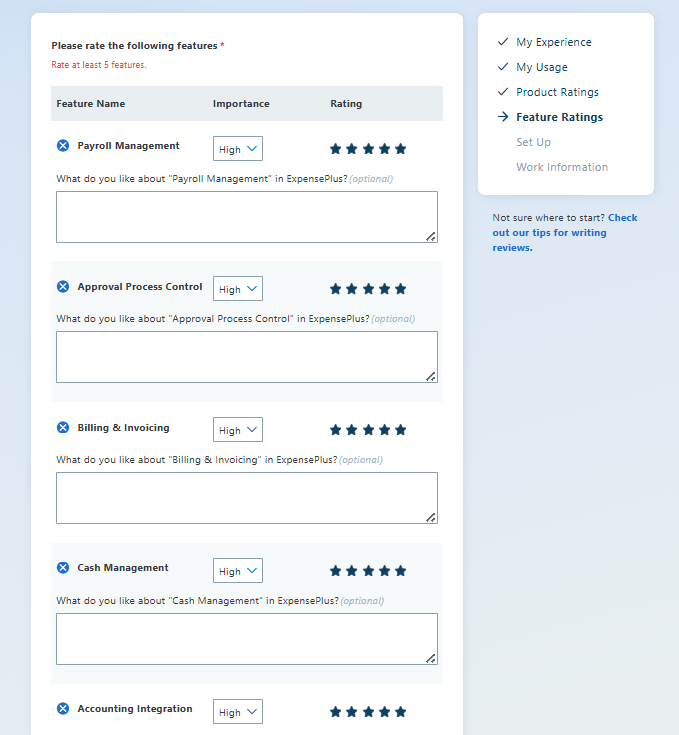Viewport: 679px width, 735px height.
Task: Rate Accounting Integration five stars
Action: [401, 712]
